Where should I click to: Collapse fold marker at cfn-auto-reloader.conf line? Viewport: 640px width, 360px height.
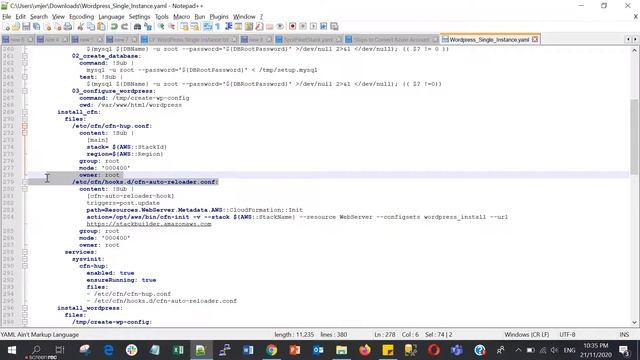[x=25, y=182]
